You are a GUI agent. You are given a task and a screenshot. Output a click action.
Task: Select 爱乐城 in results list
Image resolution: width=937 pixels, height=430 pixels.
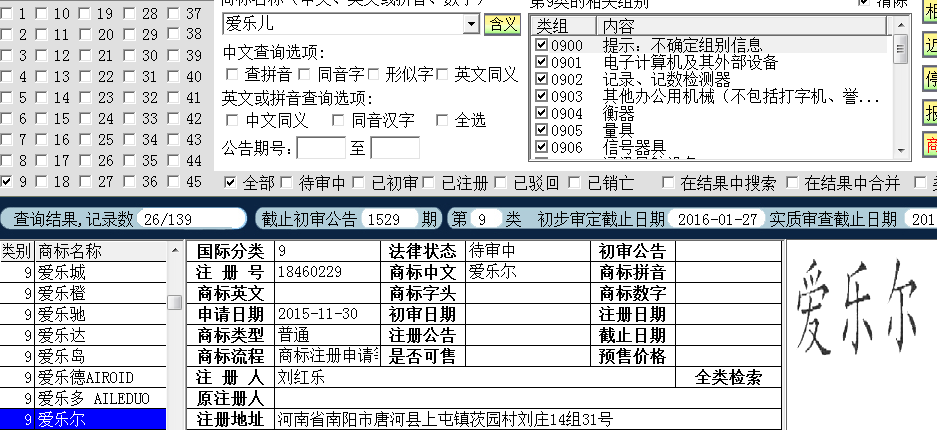click(x=83, y=273)
